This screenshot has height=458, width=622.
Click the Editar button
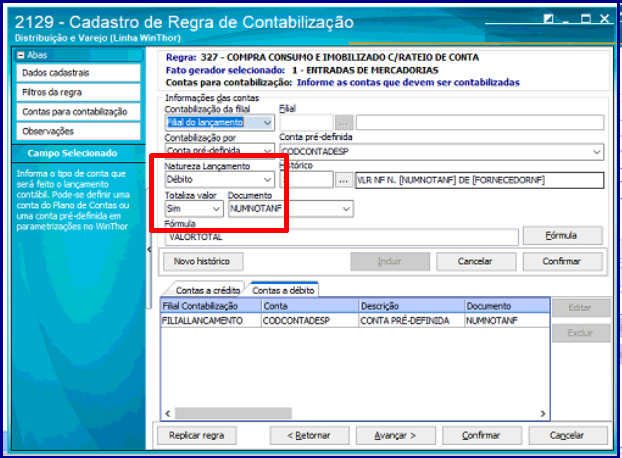(581, 308)
